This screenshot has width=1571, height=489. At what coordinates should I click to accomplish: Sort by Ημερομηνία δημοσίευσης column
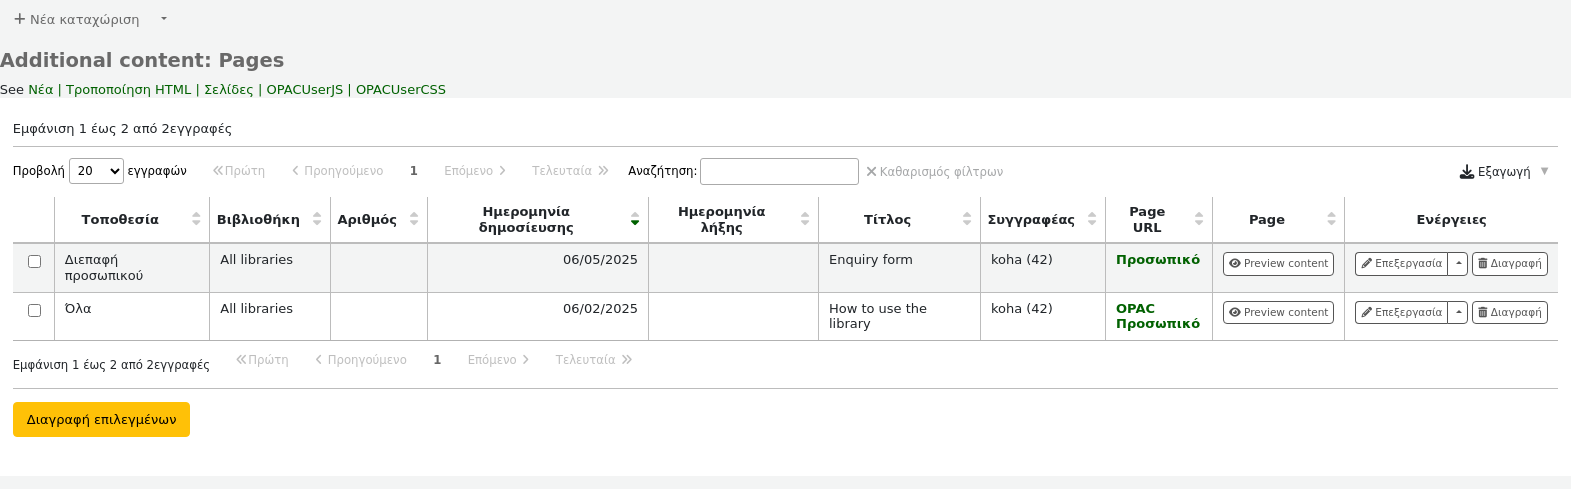pyautogui.click(x=526, y=220)
